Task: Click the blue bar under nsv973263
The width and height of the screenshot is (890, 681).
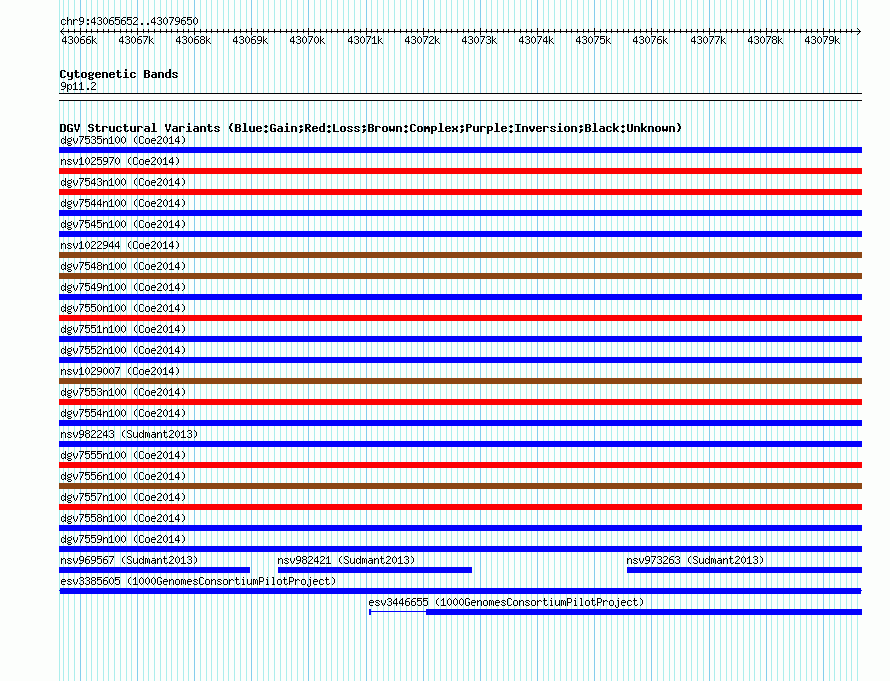Action: coord(744,570)
